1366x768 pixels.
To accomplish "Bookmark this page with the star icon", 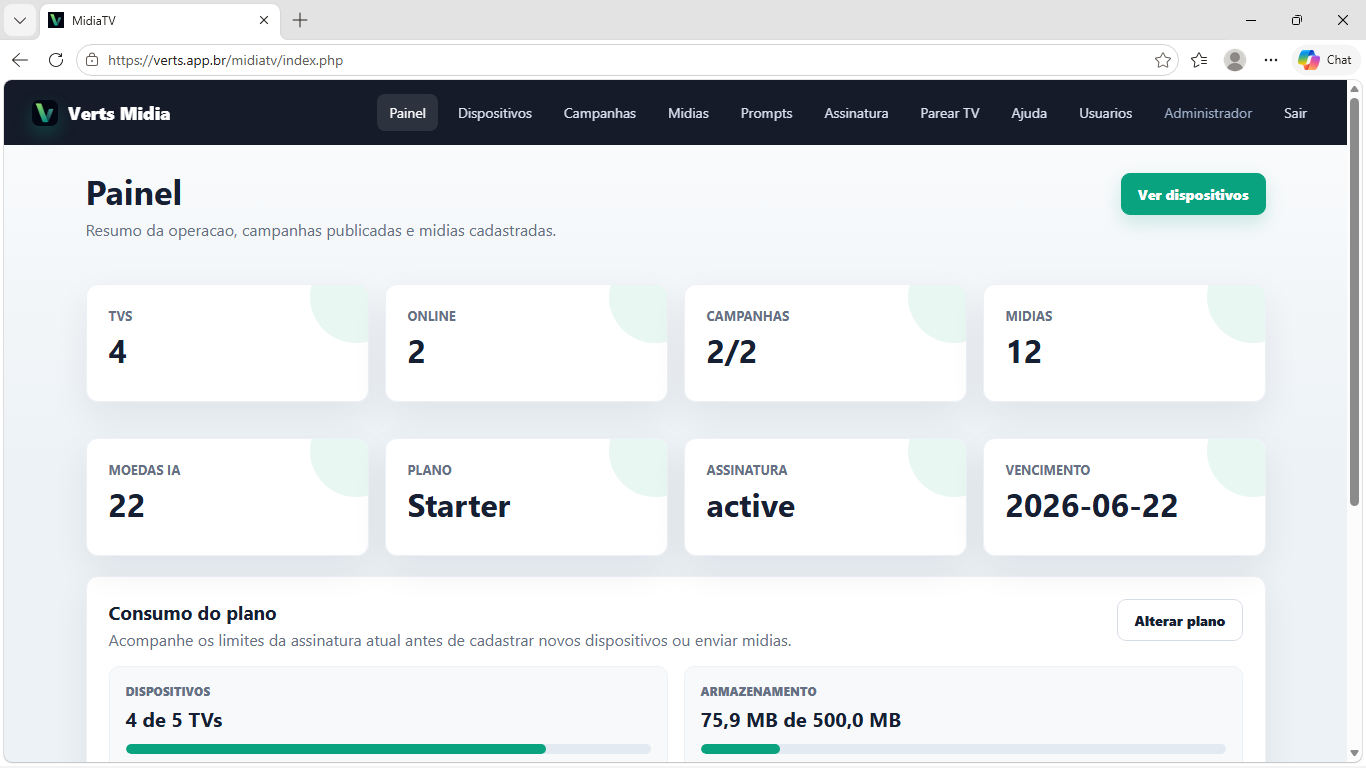I will tap(1163, 60).
